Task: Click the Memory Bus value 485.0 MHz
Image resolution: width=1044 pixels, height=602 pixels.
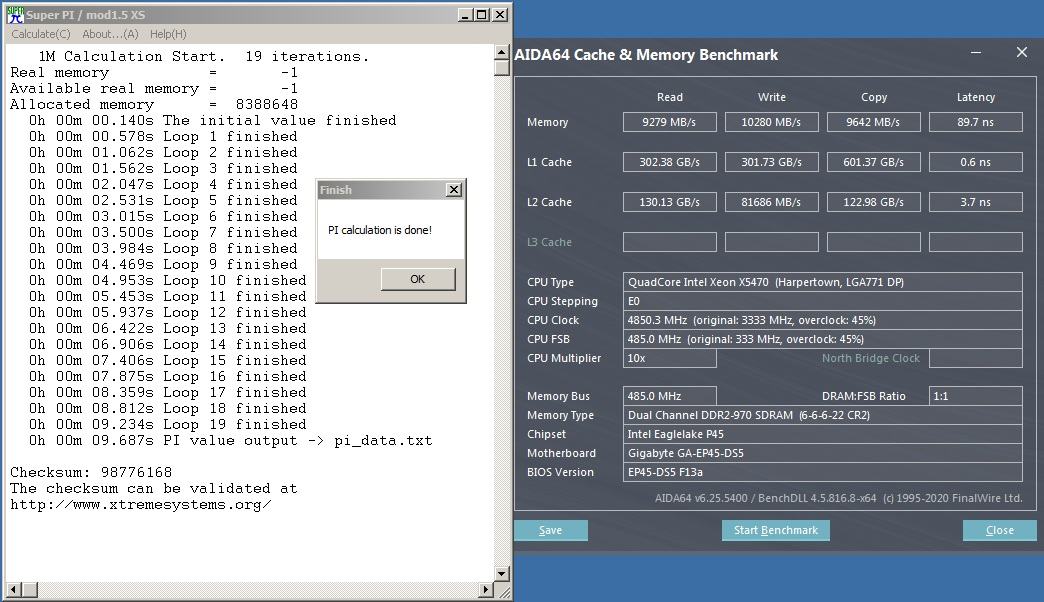Action: tap(670, 396)
